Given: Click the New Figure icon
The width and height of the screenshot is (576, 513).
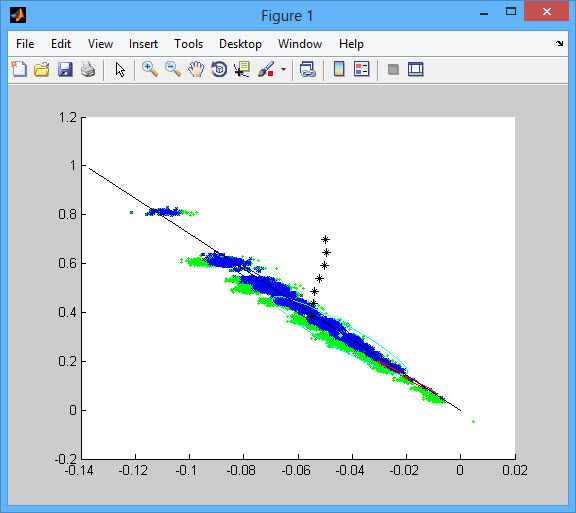Looking at the screenshot, I should (19, 69).
